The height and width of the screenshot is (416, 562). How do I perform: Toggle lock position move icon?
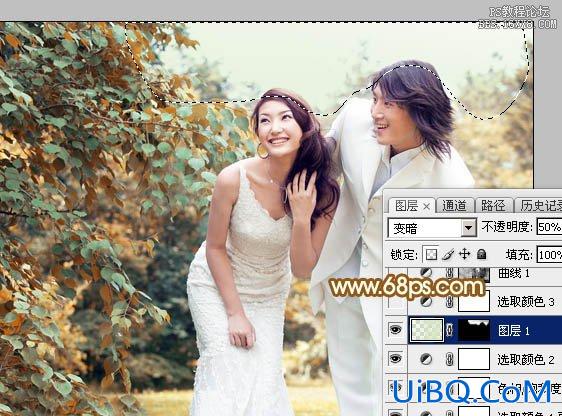[x=465, y=254]
